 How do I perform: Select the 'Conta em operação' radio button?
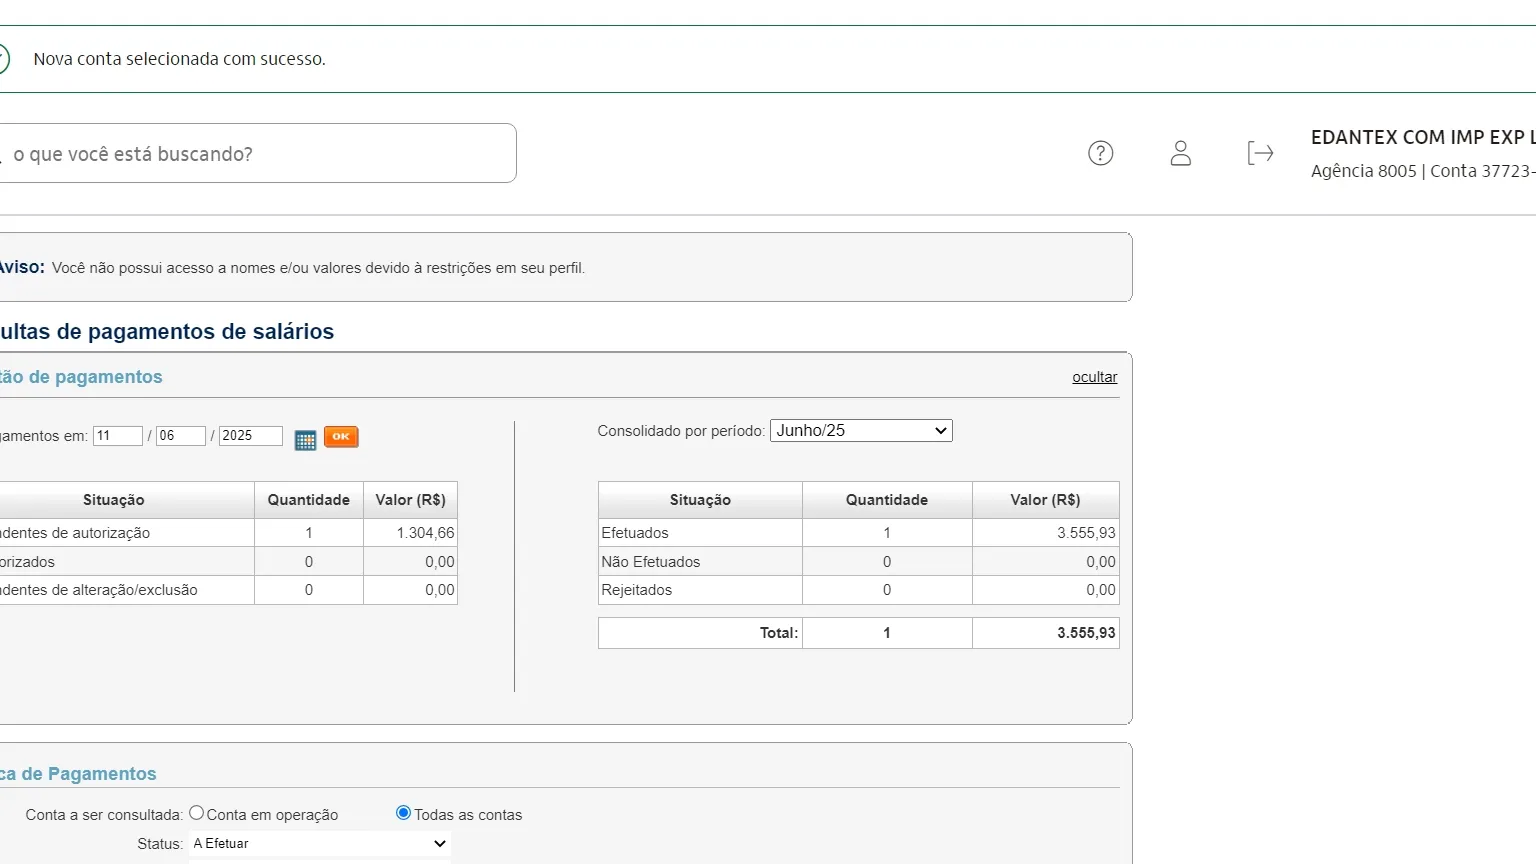197,813
